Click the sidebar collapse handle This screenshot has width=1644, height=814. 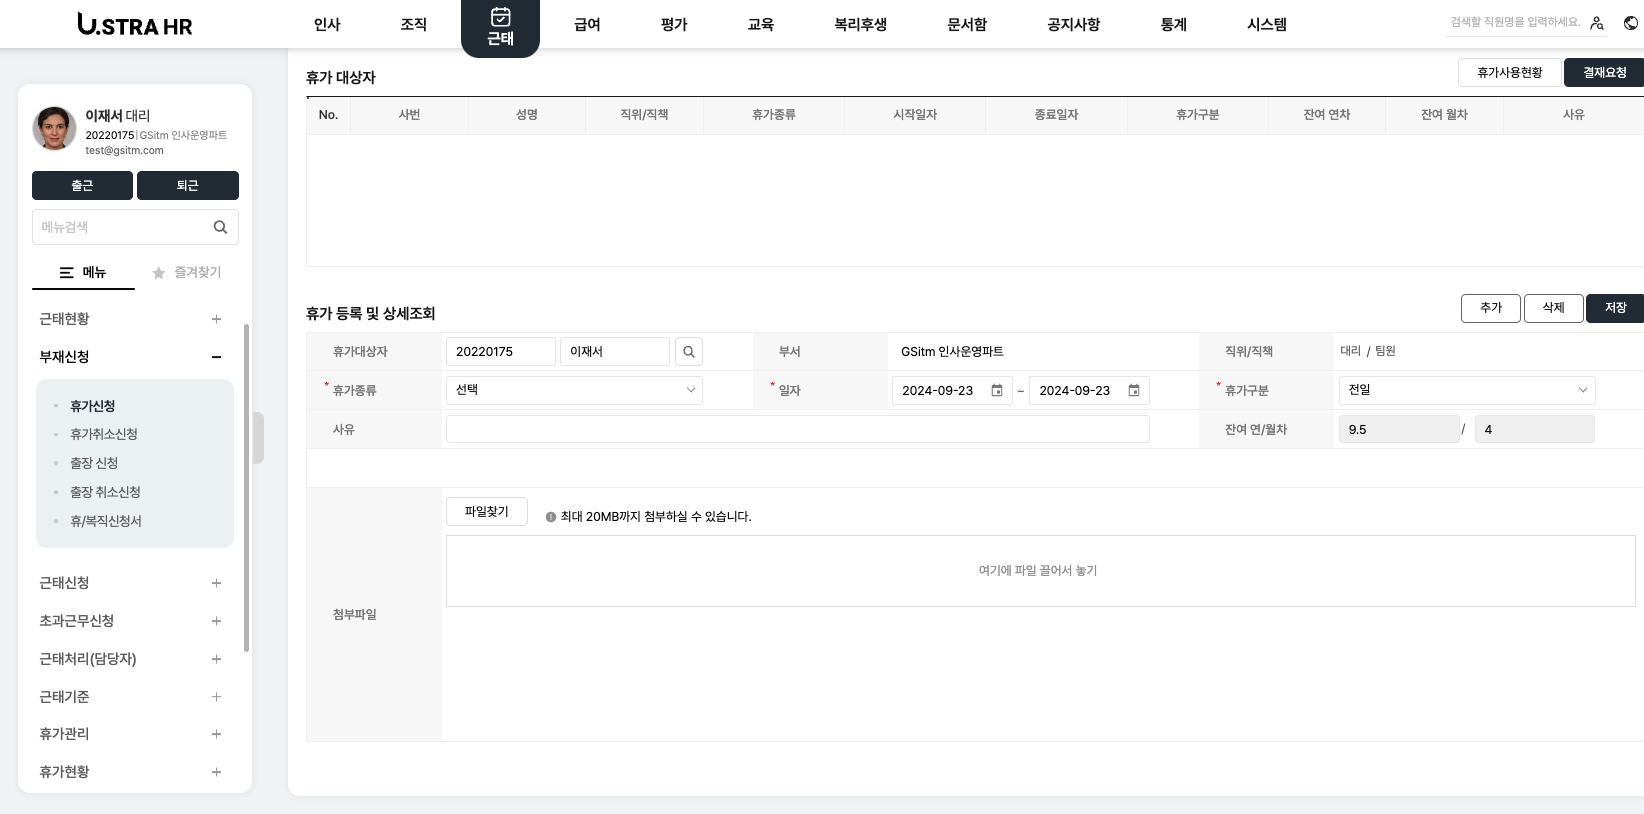coord(258,437)
